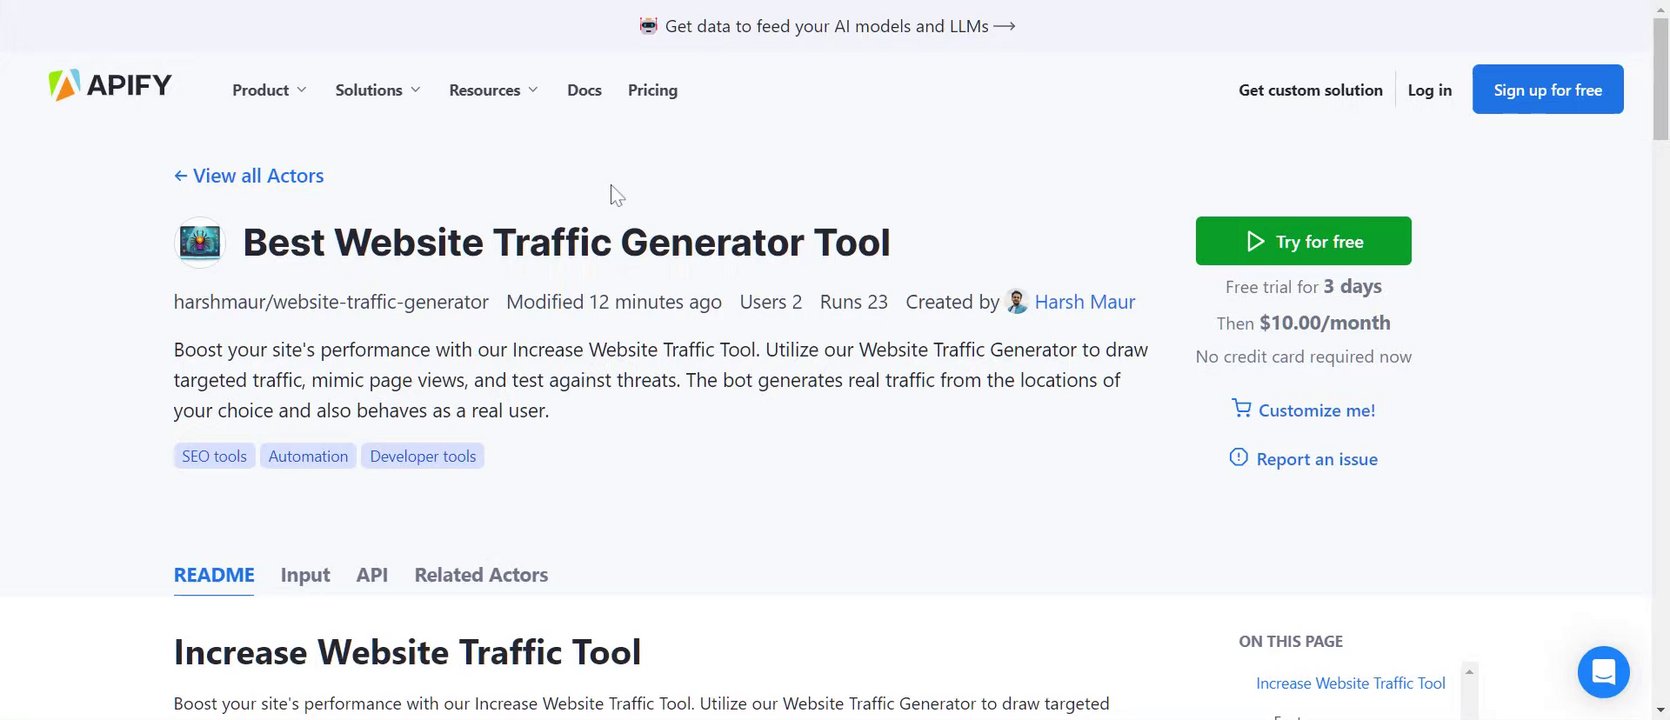Click the $10.00/month price text
Screen dimensions: 1670x720
[x=1325, y=323]
